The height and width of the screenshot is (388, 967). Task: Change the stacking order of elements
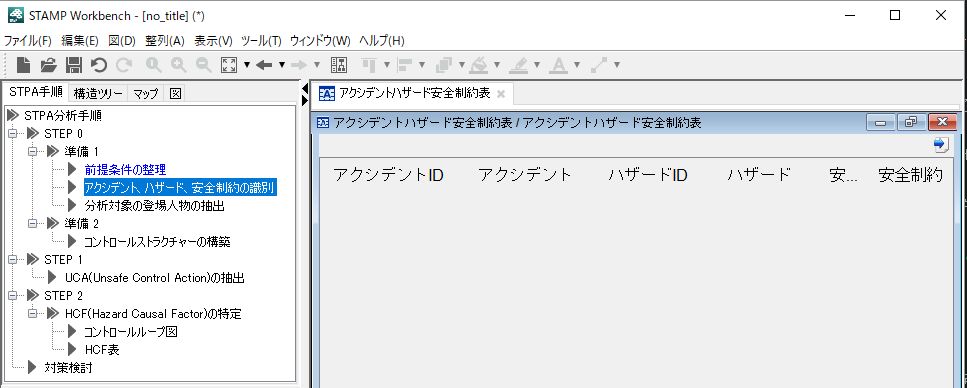(443, 65)
